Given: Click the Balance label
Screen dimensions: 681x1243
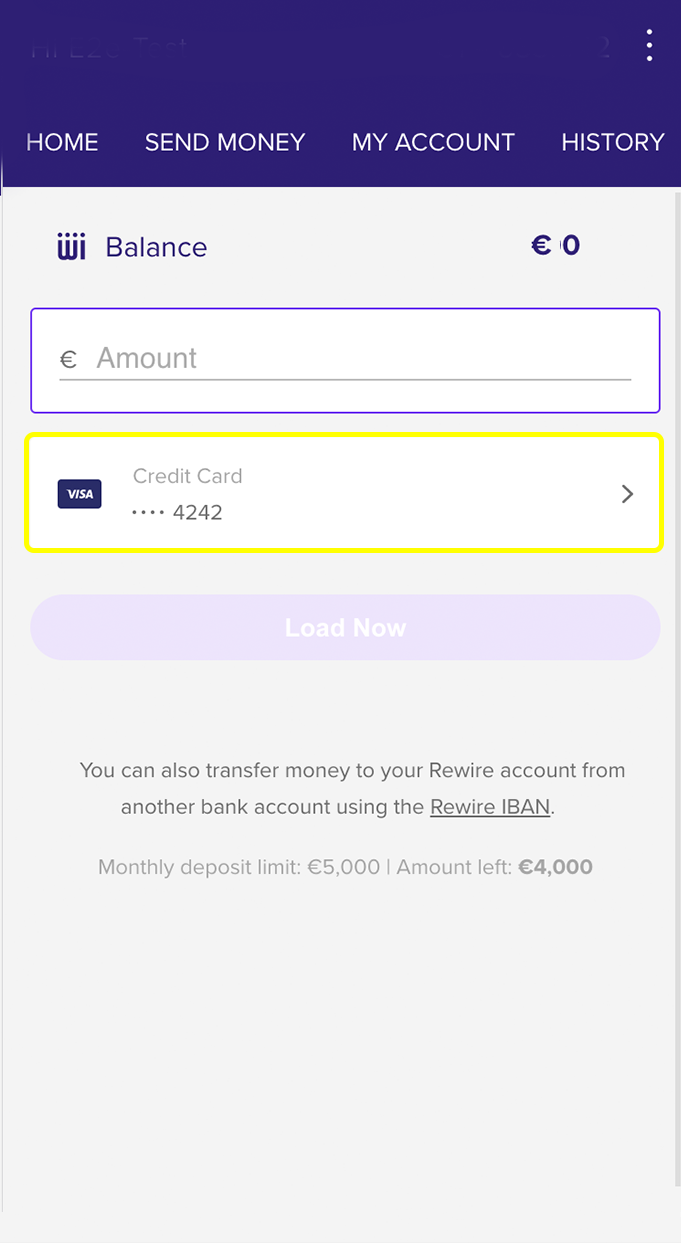Looking at the screenshot, I should click(x=156, y=247).
